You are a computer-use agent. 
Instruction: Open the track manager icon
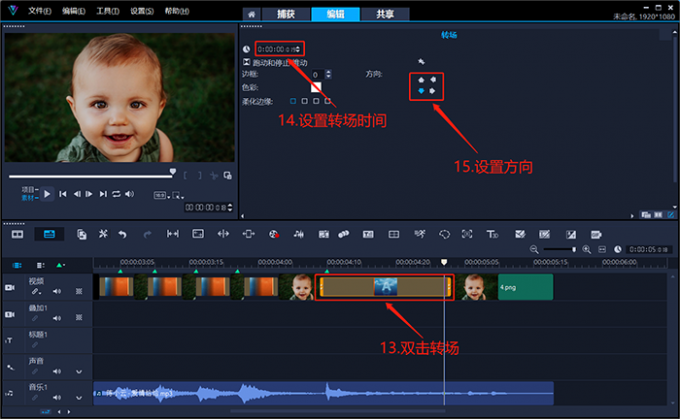point(40,265)
